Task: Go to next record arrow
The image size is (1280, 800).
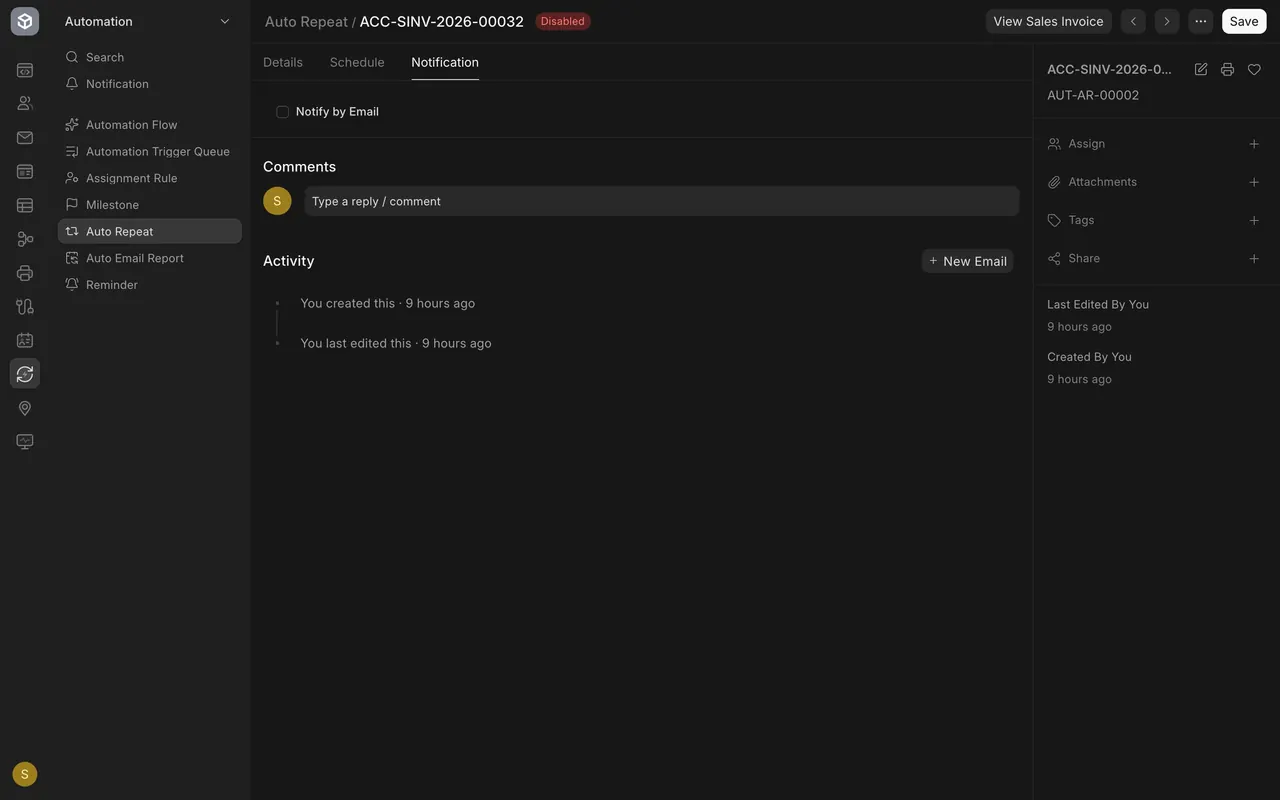Action: click(x=1166, y=21)
